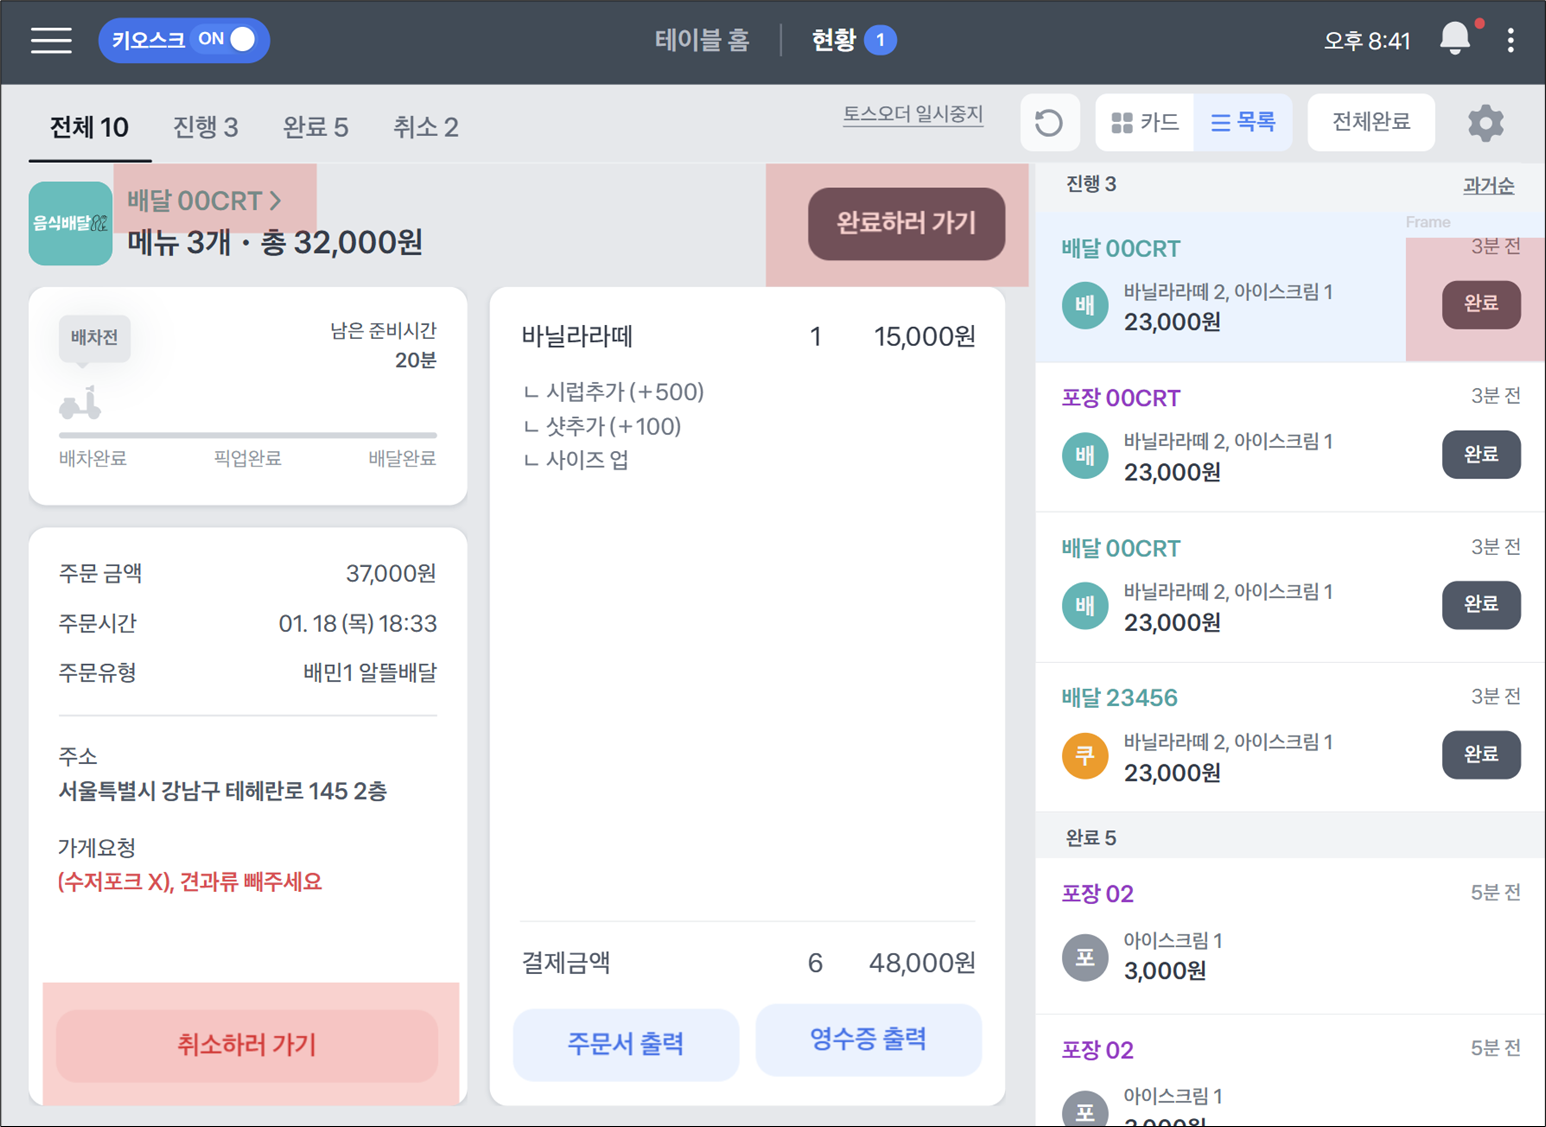Click the 배민1 알뜰배달 order type

point(370,673)
